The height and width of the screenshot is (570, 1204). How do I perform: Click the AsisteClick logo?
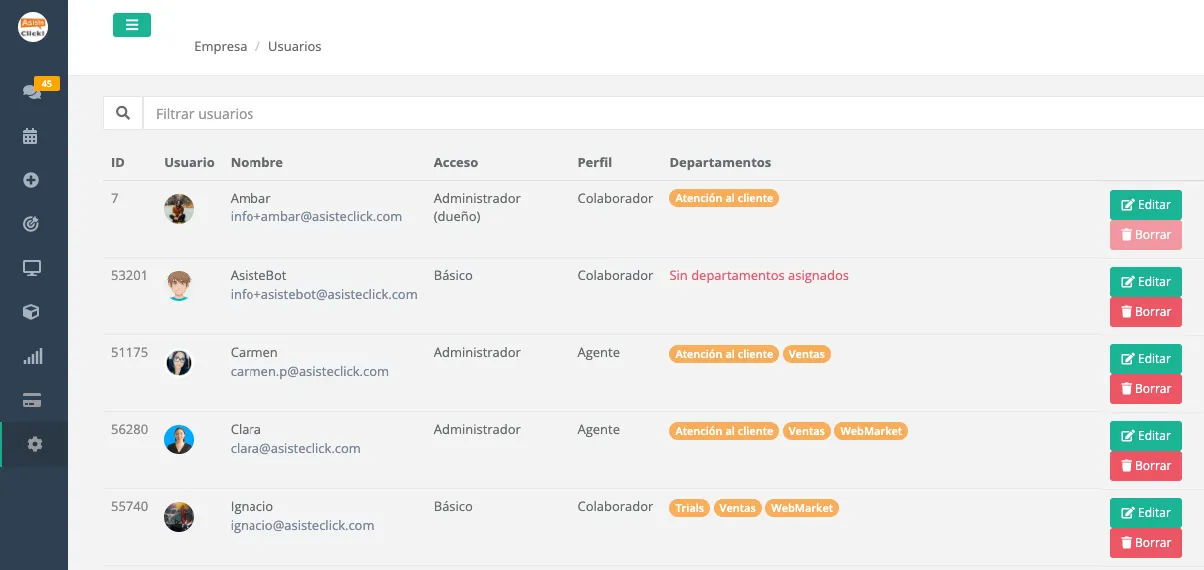point(33,27)
